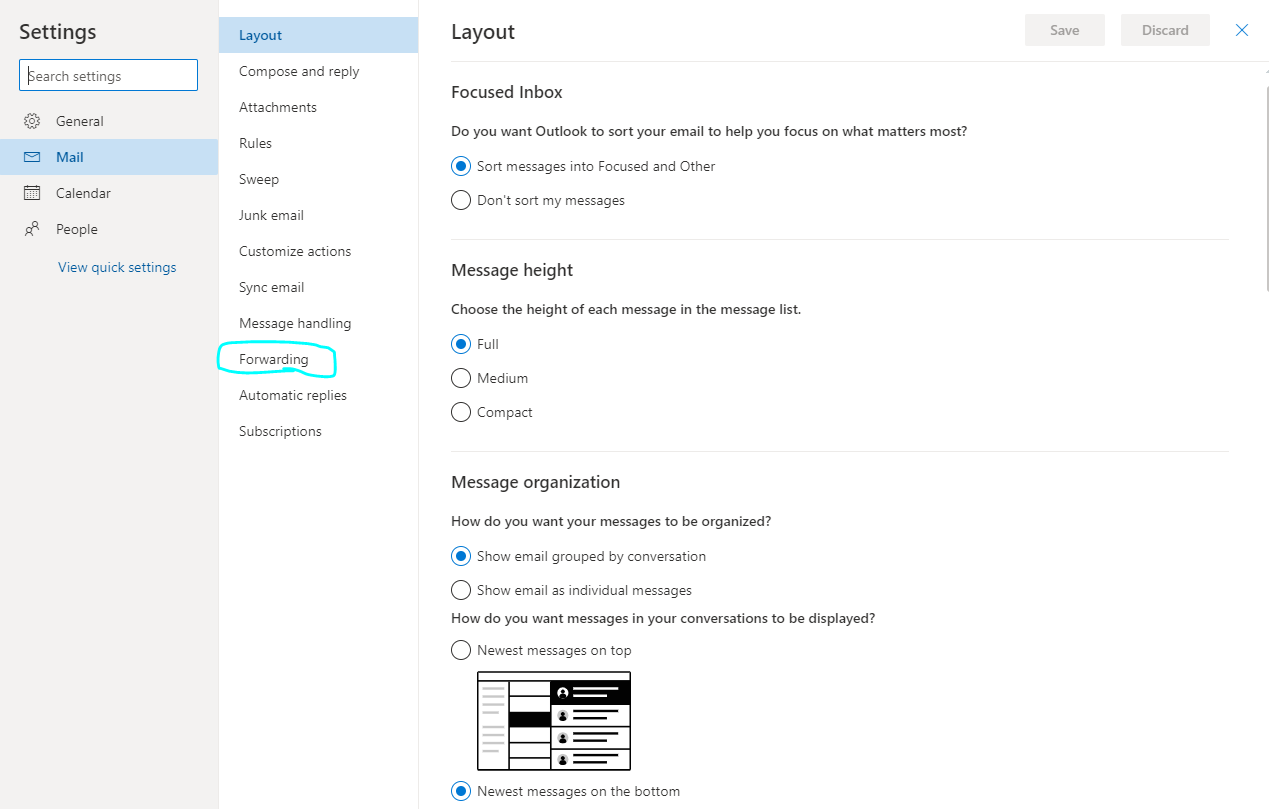Screen dimensions: 1269x809
Task: Open Subscriptions settings
Action: pos(280,431)
